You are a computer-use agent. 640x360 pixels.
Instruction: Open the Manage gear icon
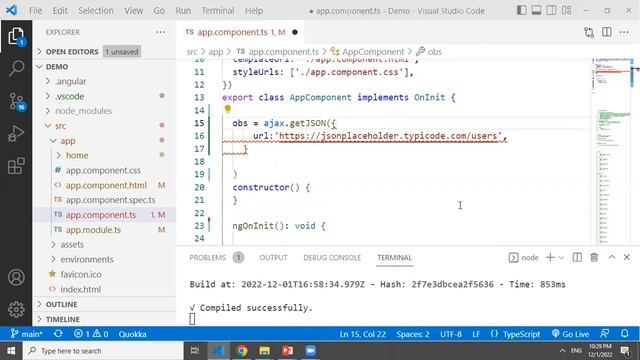16,309
